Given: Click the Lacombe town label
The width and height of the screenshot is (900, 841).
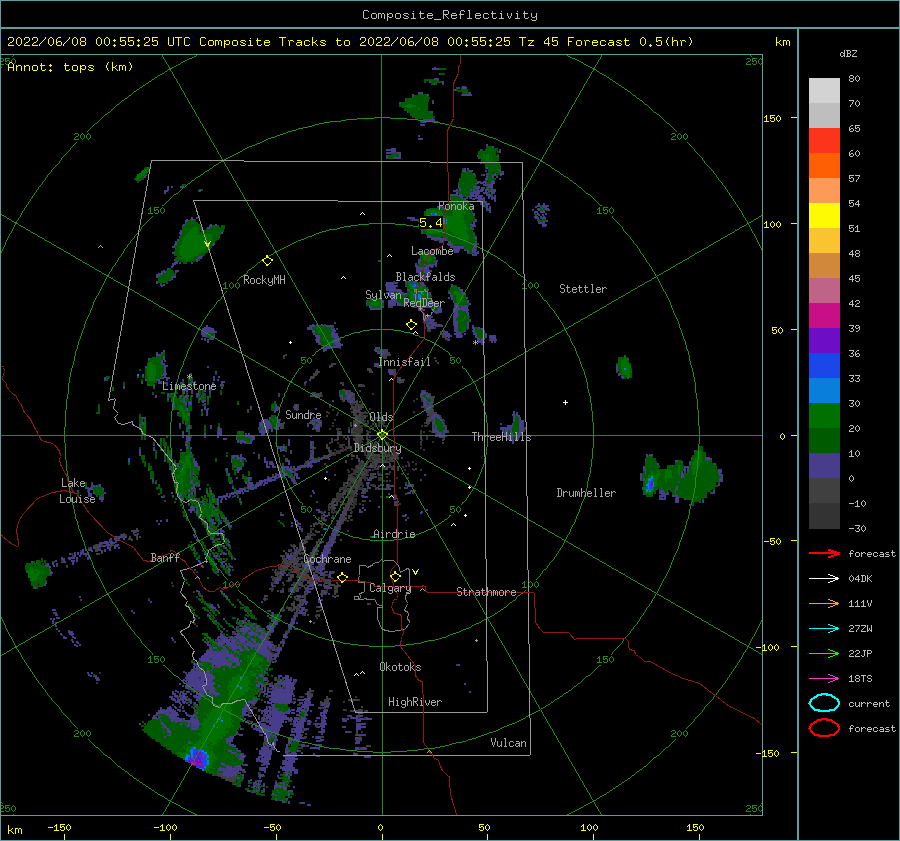Looking at the screenshot, I should click(432, 251).
